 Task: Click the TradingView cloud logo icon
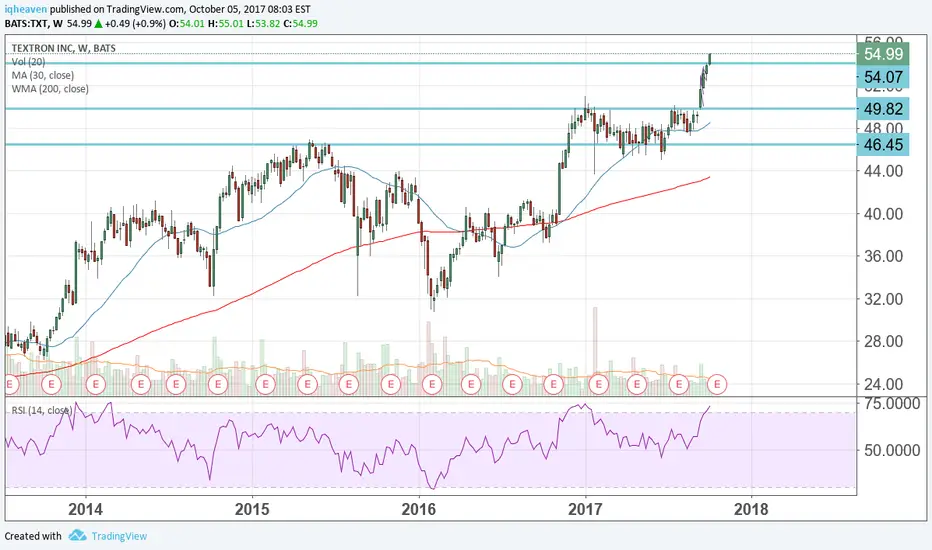click(77, 536)
